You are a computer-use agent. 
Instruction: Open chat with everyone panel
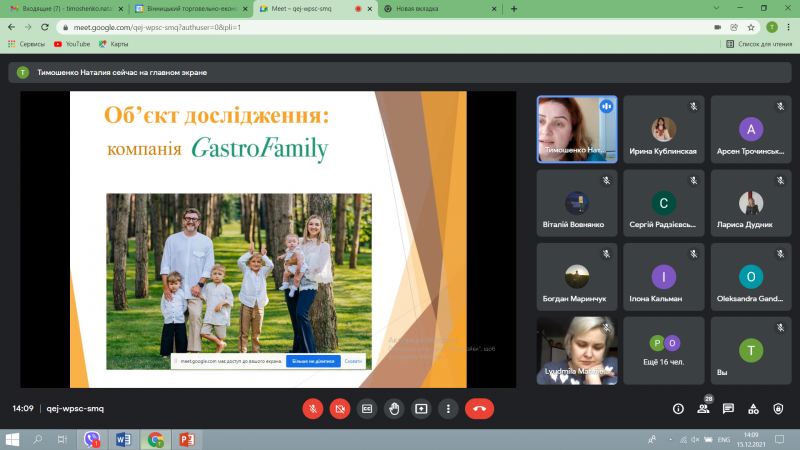728,409
